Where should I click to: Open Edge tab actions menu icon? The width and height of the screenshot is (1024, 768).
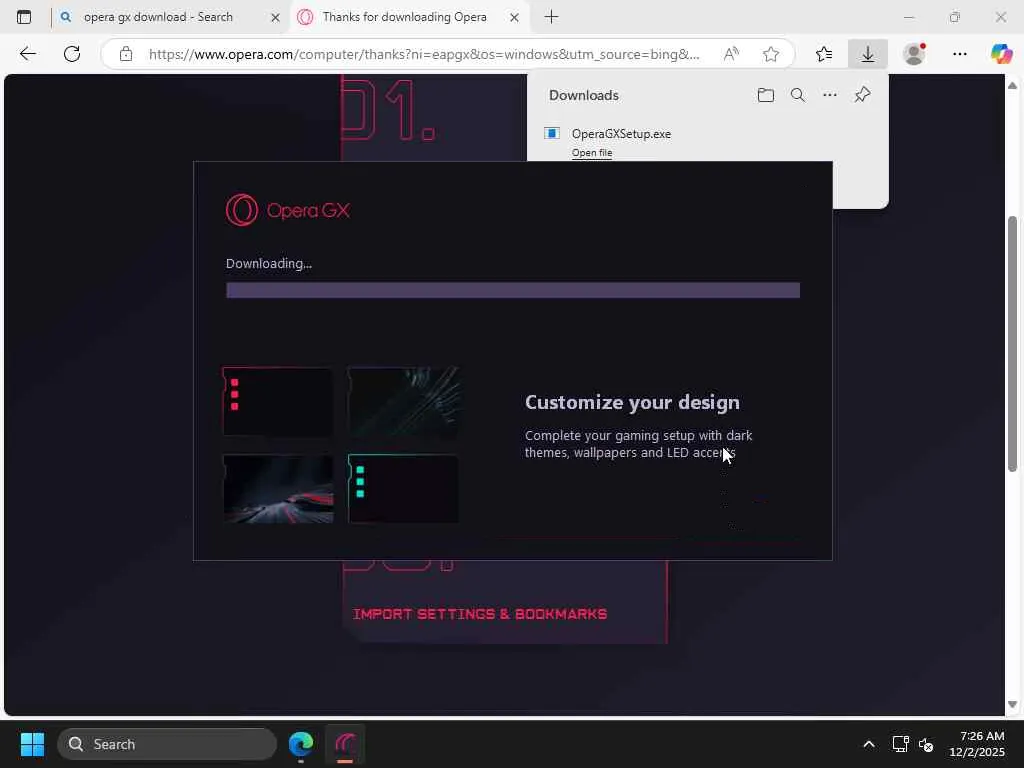(24, 17)
